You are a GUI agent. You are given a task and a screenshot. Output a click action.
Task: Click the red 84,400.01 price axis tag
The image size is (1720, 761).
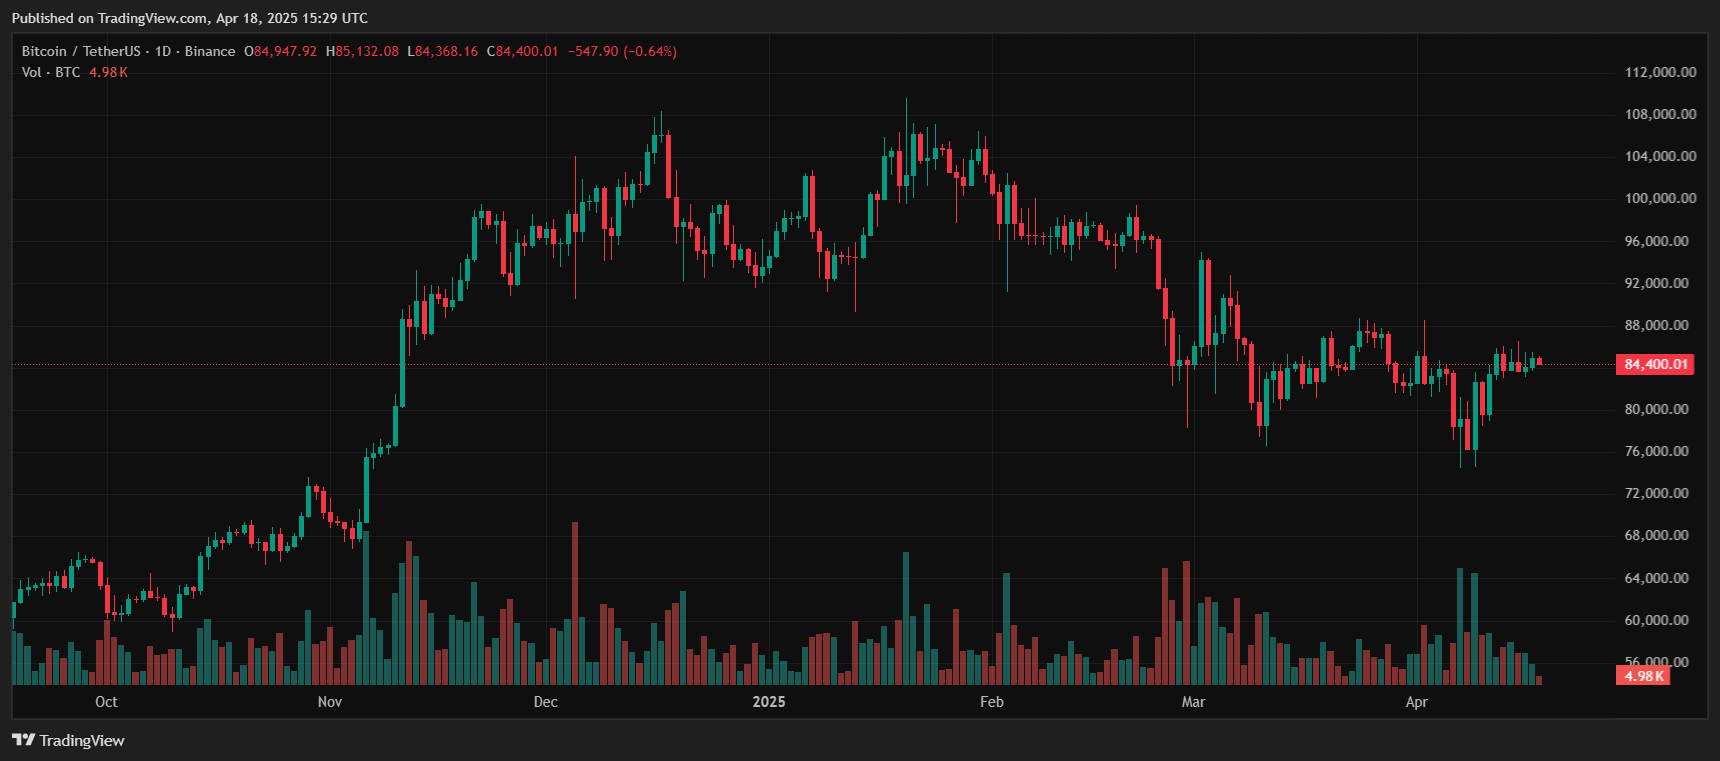pos(1655,364)
